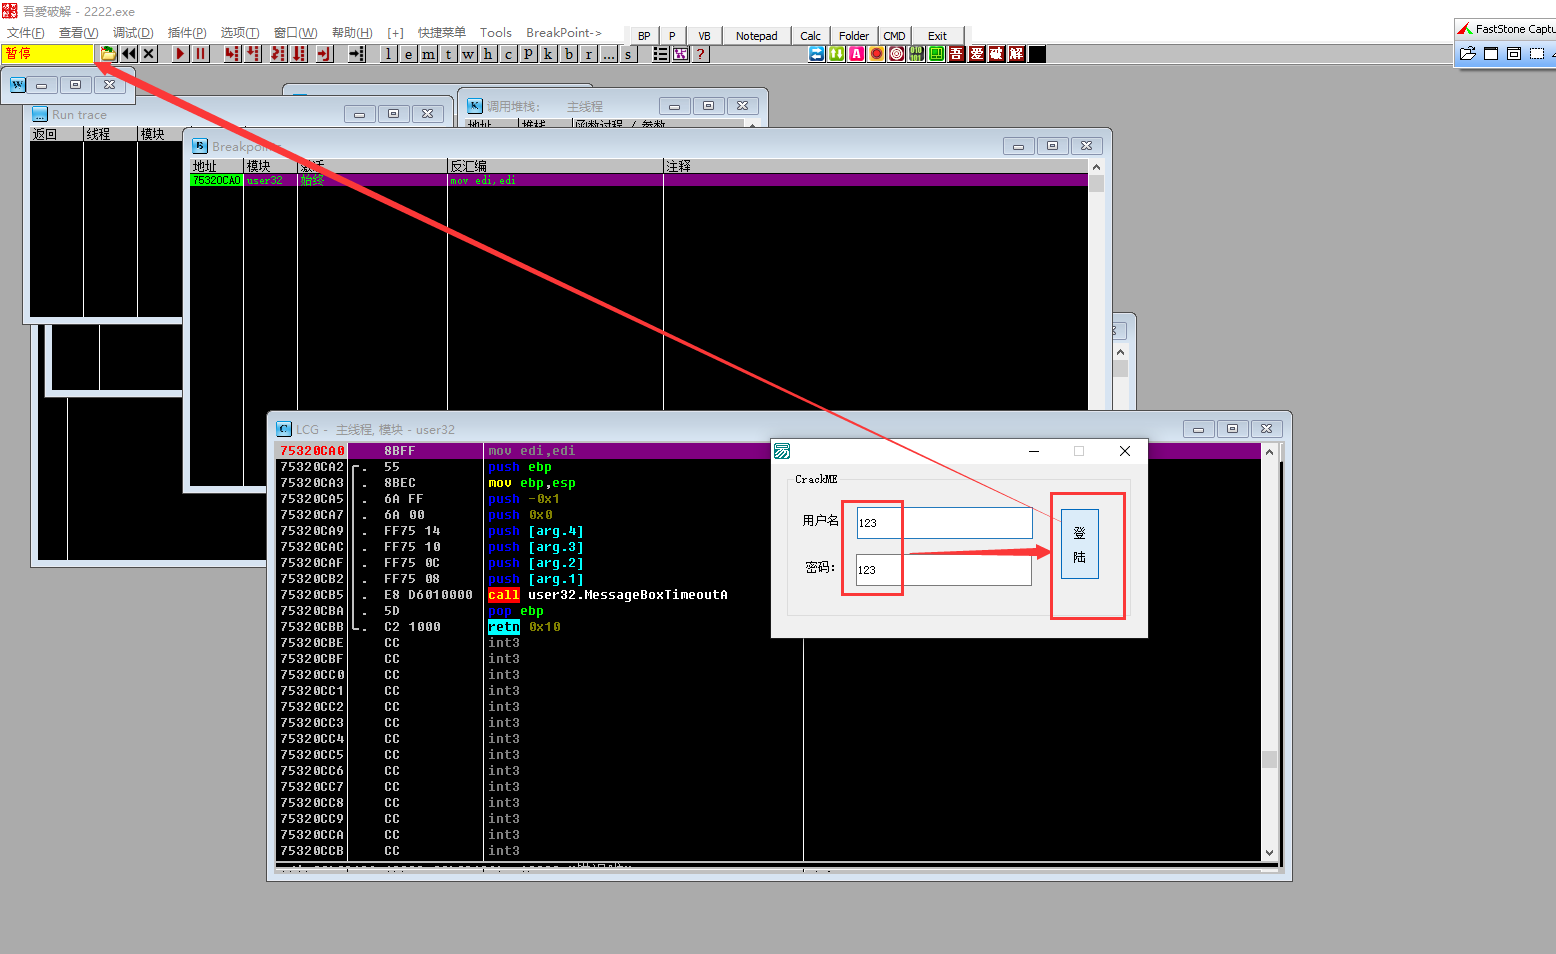Viewport: 1556px width, 954px height.
Task: Open Threads window with T button
Action: (x=448, y=54)
